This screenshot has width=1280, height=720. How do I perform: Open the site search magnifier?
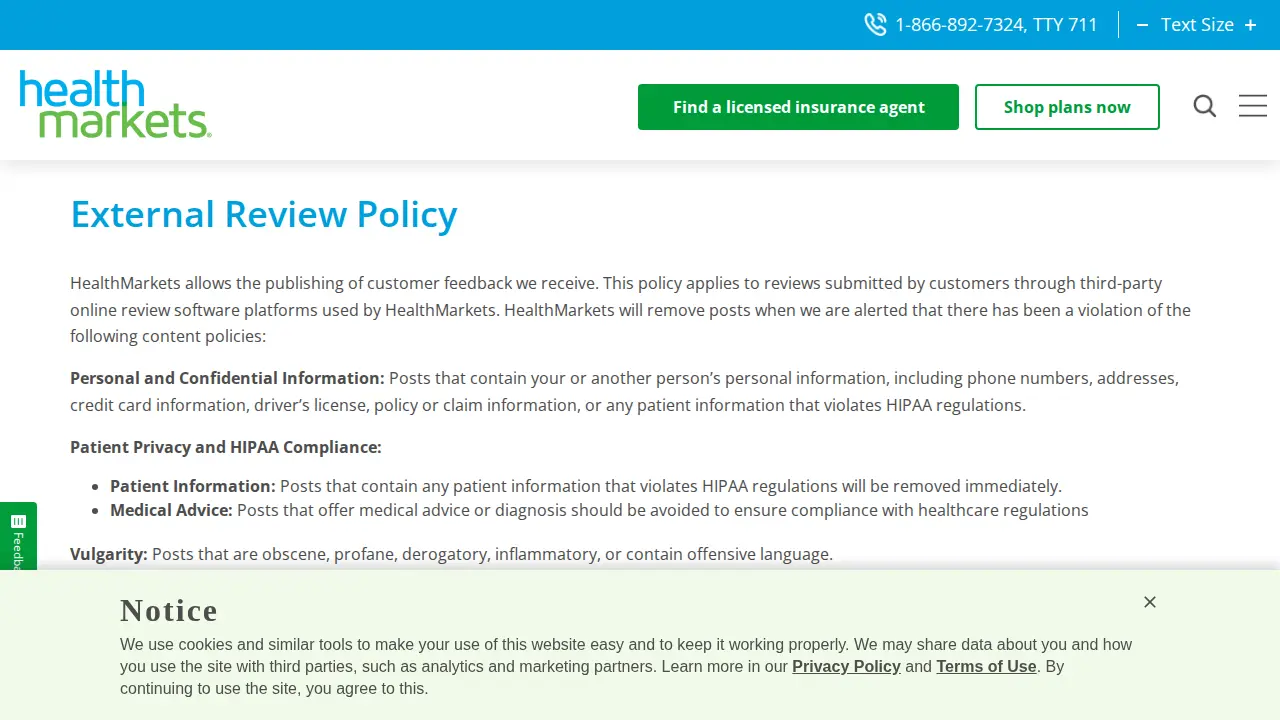(x=1205, y=106)
